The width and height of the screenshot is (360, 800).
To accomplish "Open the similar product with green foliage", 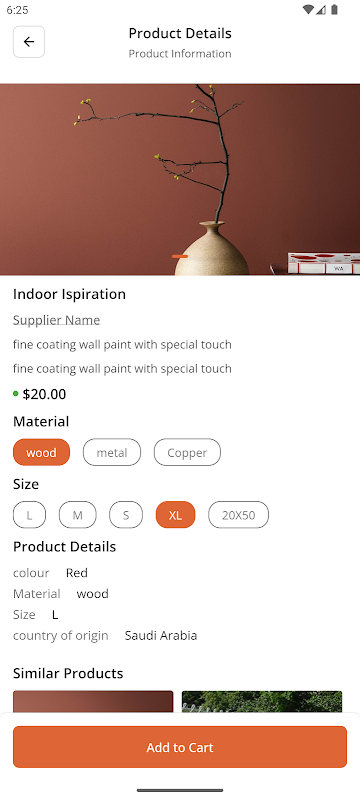I will pyautogui.click(x=262, y=702).
